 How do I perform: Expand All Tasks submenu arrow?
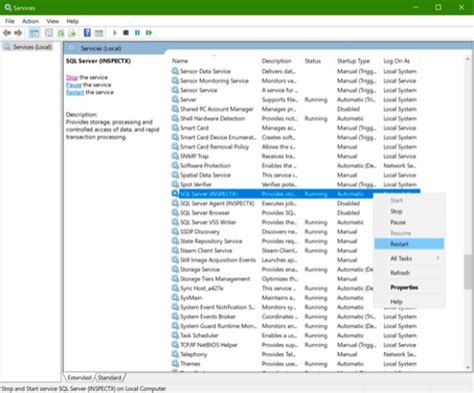tap(438, 258)
